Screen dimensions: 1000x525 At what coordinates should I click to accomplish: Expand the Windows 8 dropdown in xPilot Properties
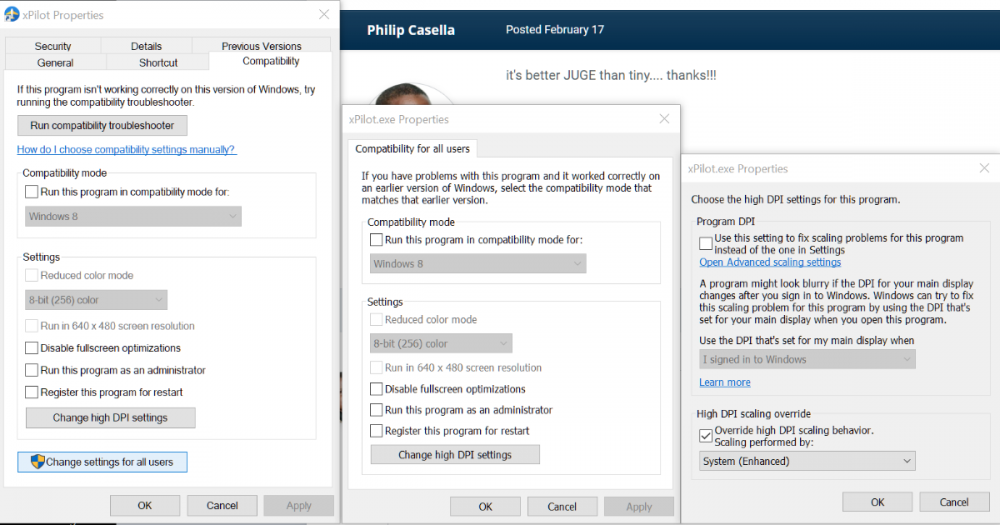pyautogui.click(x=133, y=216)
